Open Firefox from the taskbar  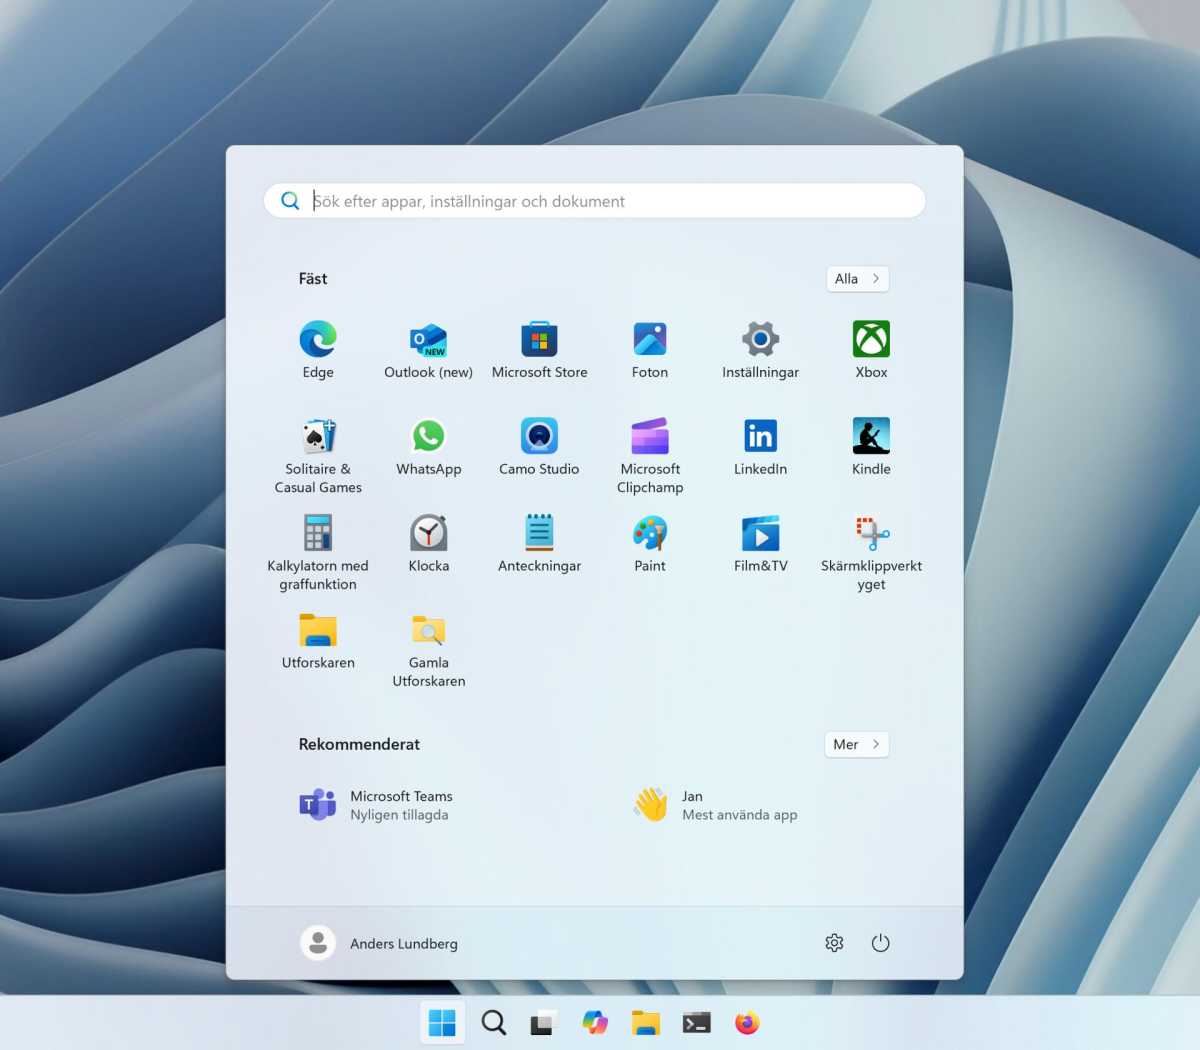tap(747, 1023)
